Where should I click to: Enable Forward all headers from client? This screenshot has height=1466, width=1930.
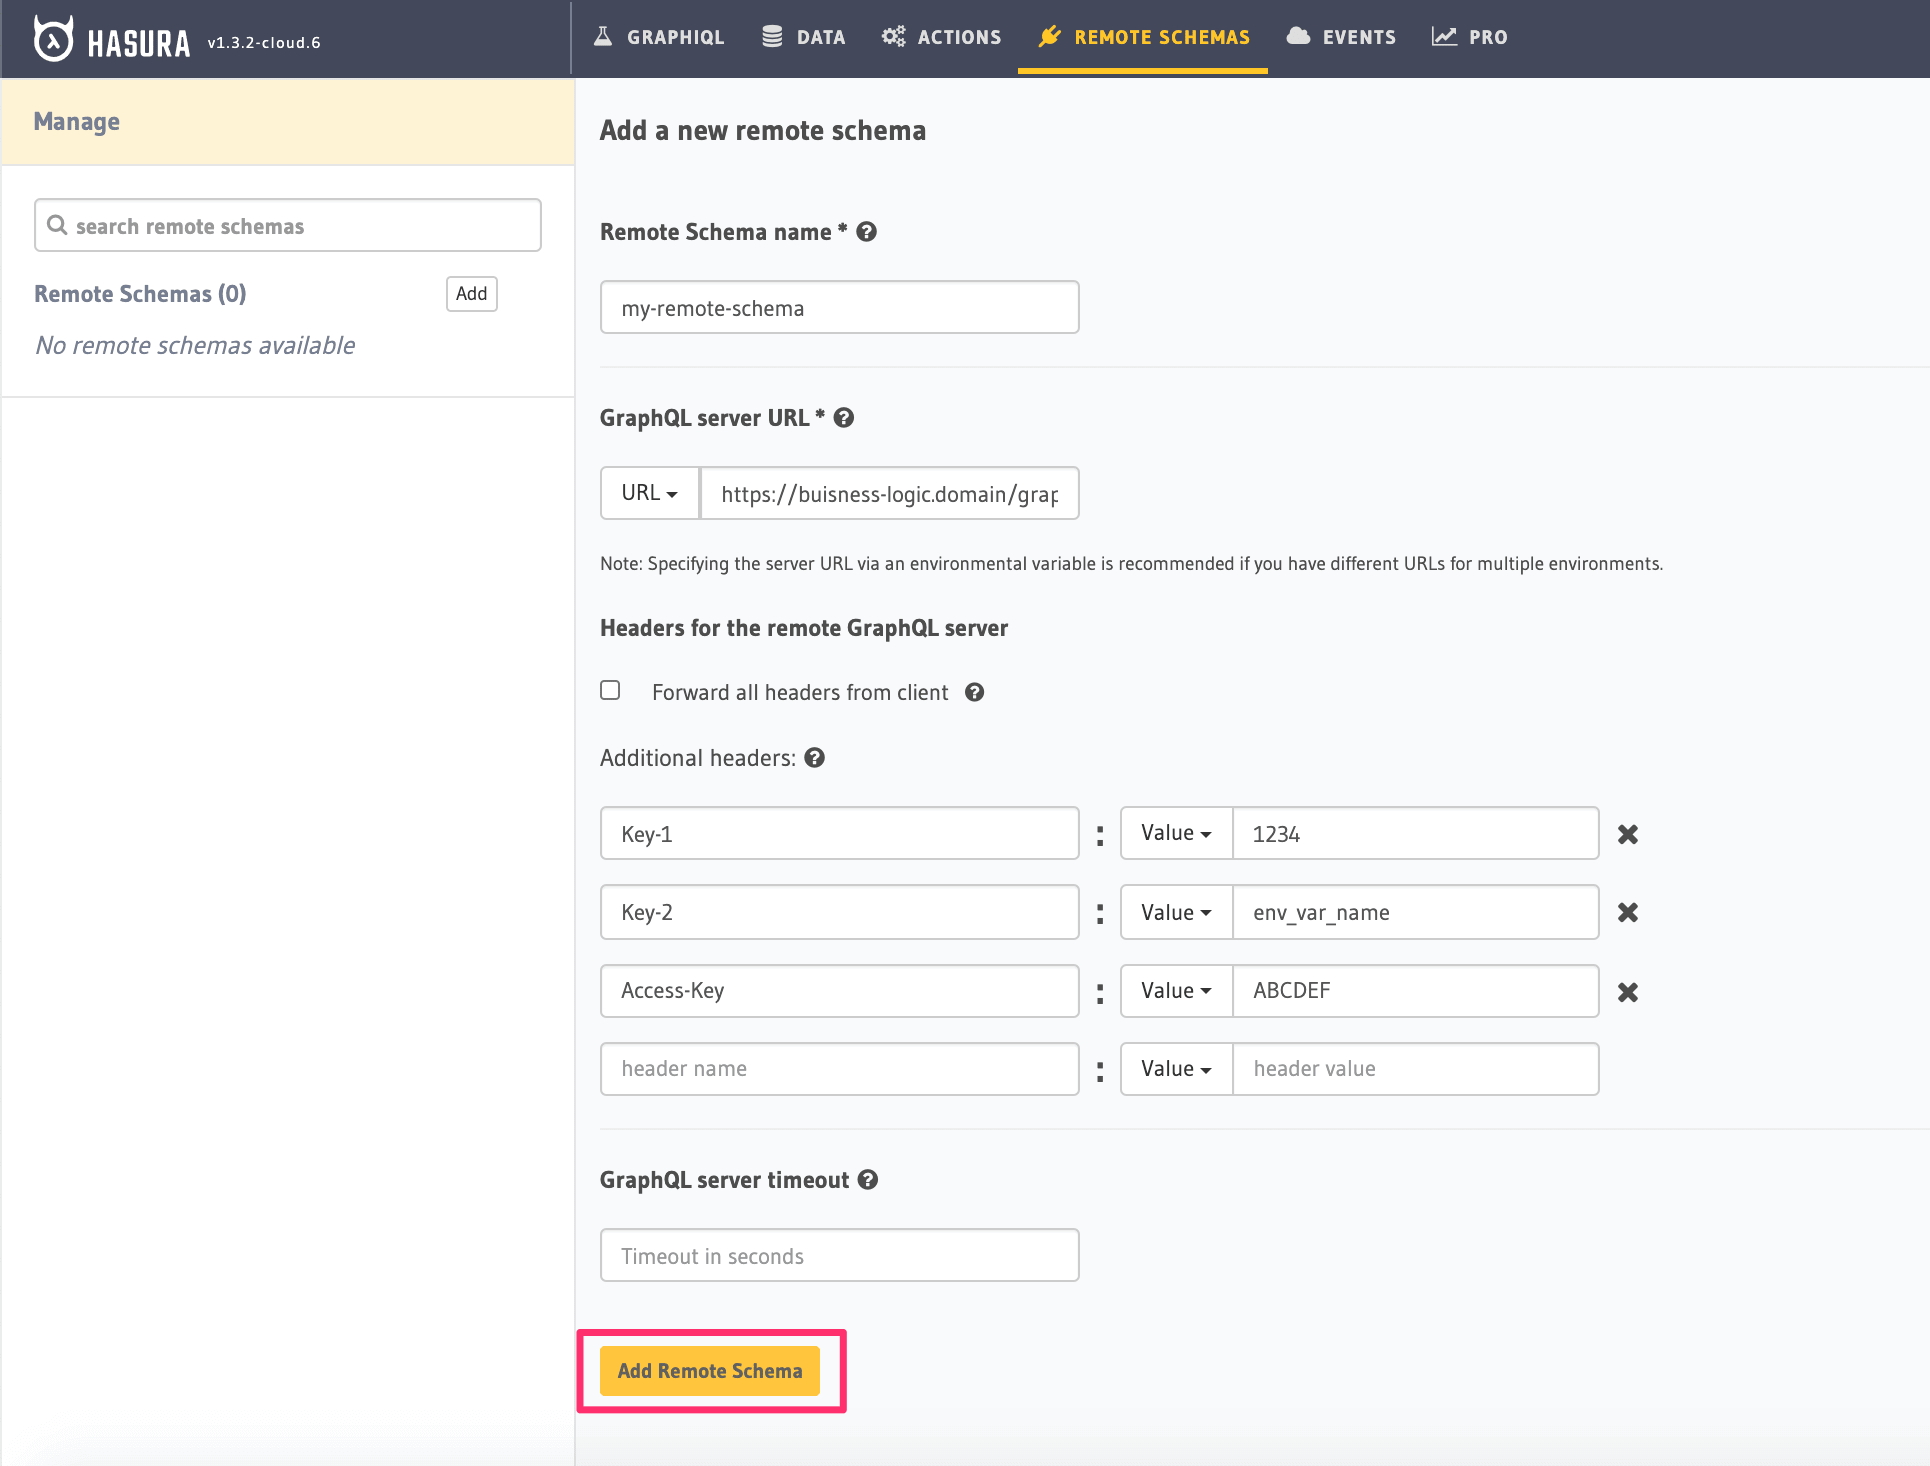610,689
